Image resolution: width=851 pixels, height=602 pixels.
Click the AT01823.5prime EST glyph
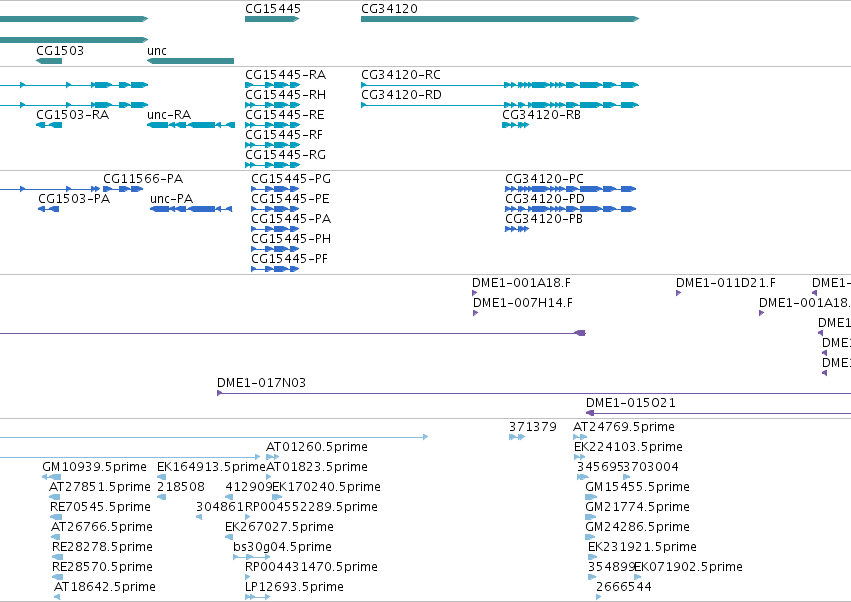(269, 477)
